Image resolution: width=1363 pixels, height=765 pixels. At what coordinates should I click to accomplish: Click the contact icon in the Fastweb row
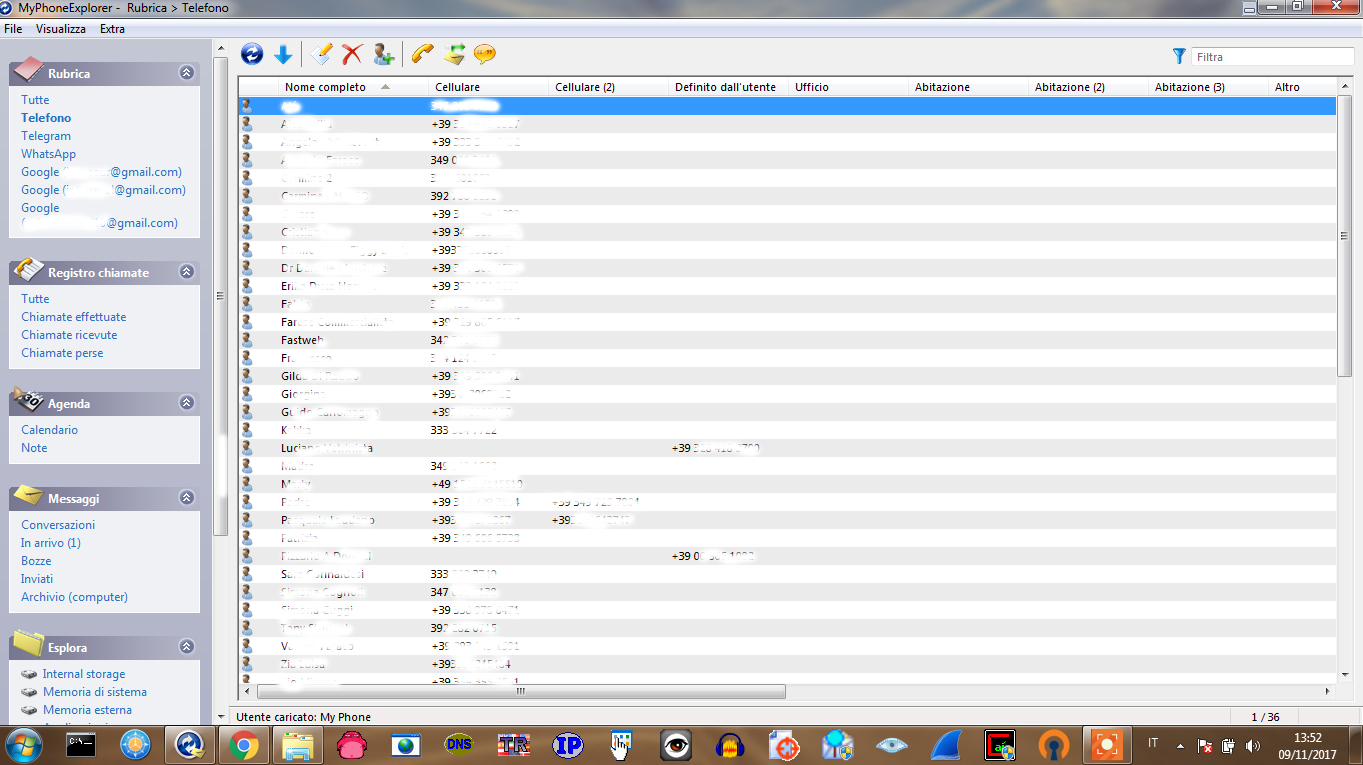point(246,340)
